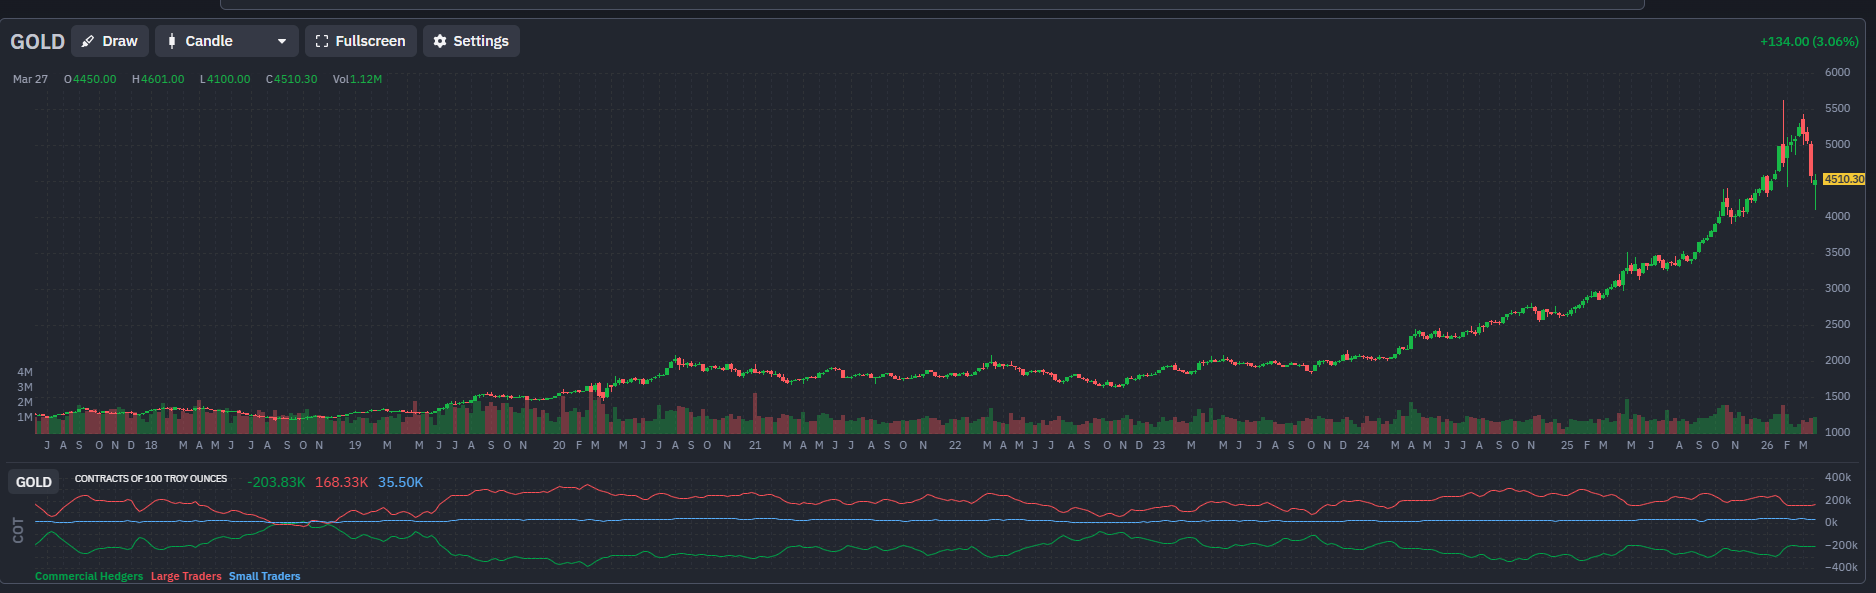Screen dimensions: 1876x593
Task: Click the candlestick icon in the chart type selector
Action: (172, 41)
